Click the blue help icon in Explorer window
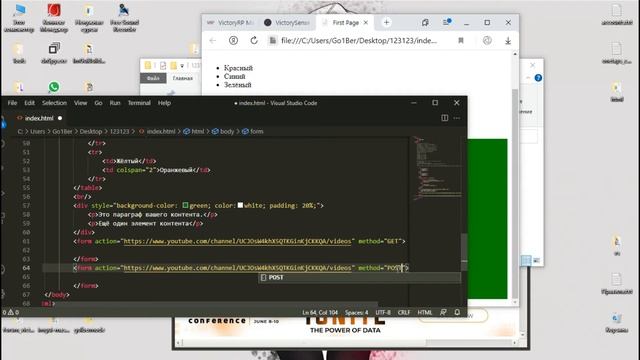640x360 pixels. [538, 78]
